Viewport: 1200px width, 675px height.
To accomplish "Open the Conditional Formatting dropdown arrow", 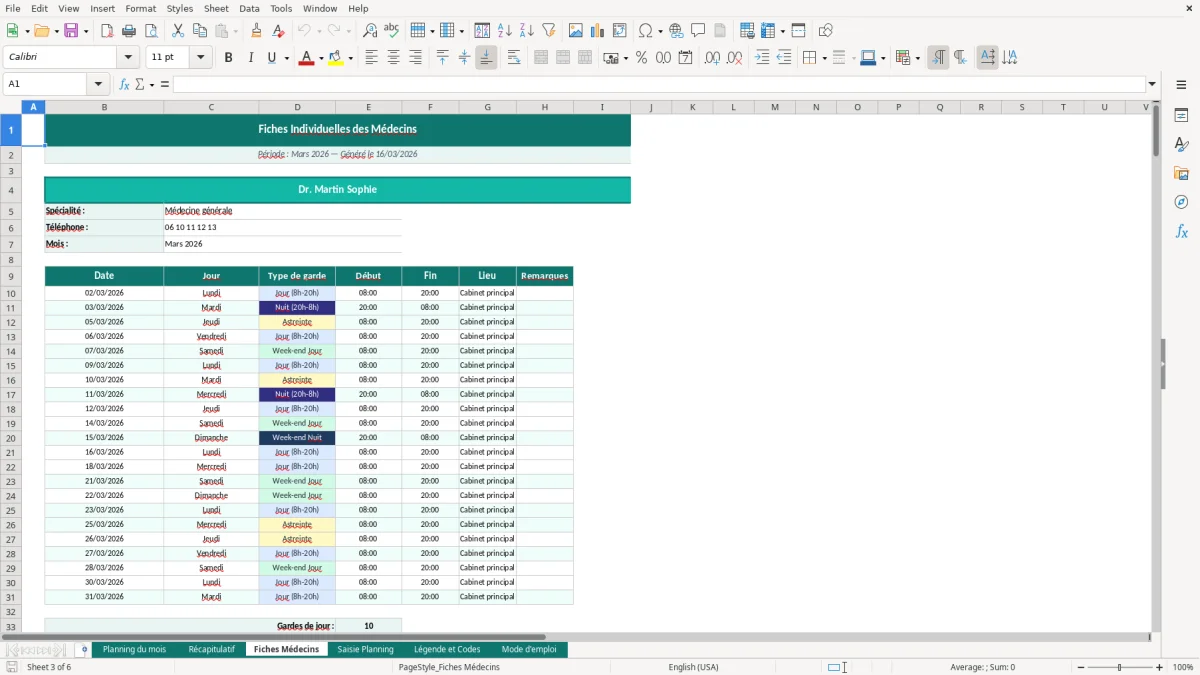I will pos(917,58).
